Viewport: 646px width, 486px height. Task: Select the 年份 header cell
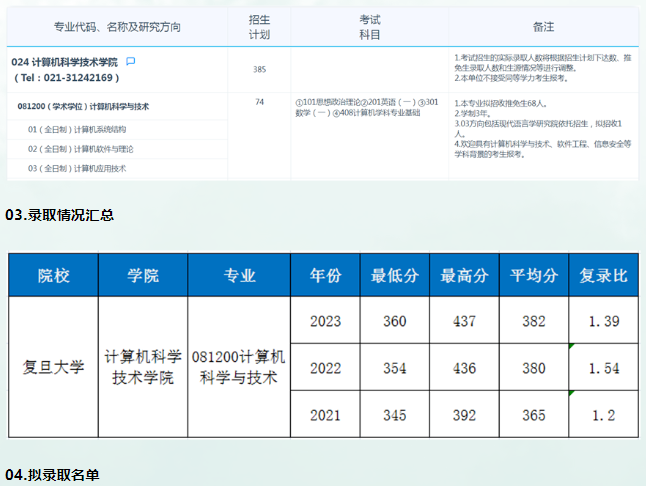[x=325, y=275]
